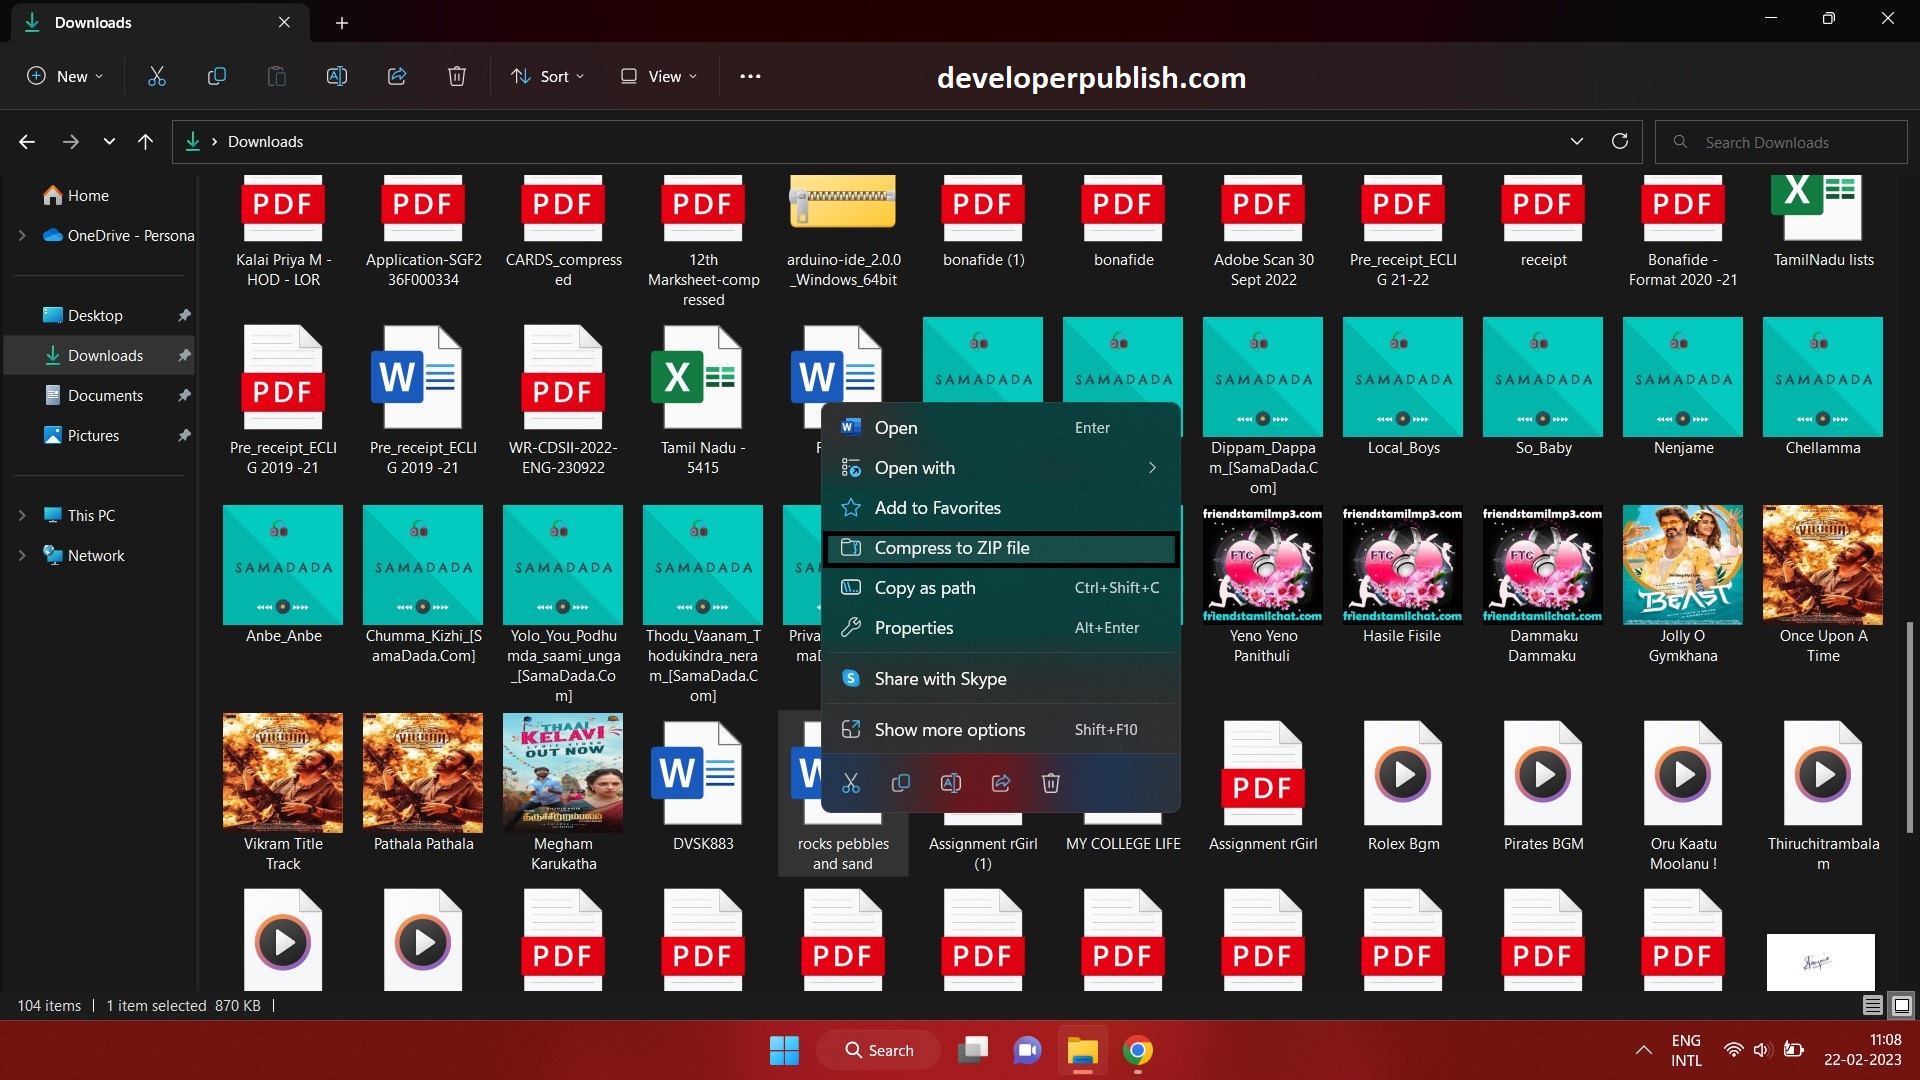1920x1080 pixels.
Task: Choose Compress to ZIP file from context menu
Action: [x=952, y=548]
